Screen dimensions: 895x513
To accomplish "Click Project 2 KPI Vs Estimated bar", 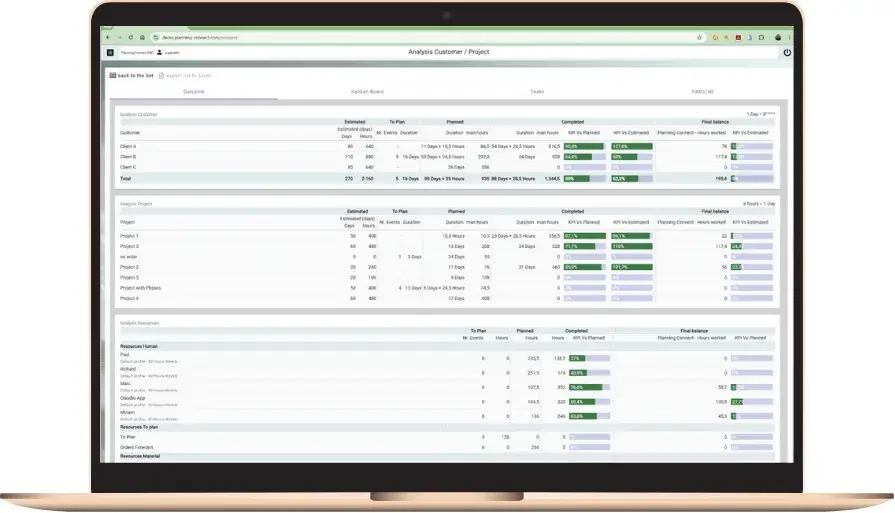I will coord(631,267).
